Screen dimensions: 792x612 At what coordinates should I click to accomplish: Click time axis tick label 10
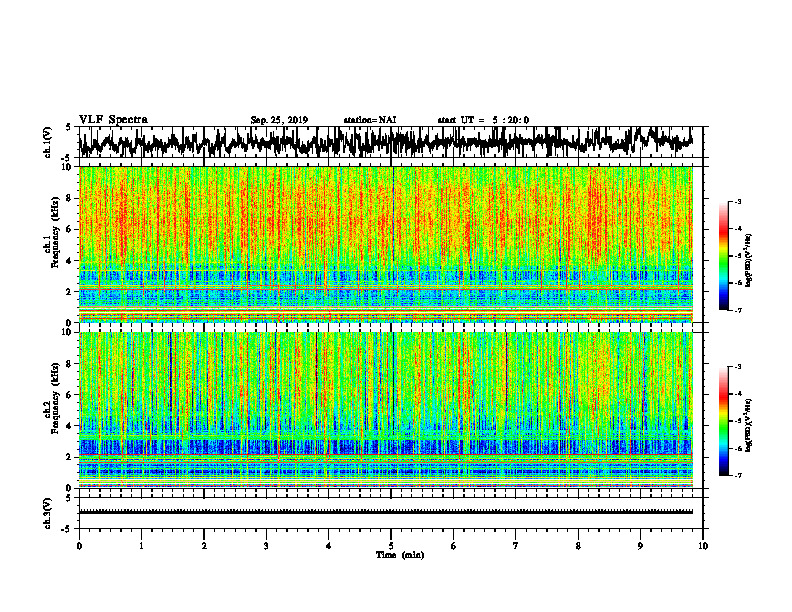click(x=703, y=546)
